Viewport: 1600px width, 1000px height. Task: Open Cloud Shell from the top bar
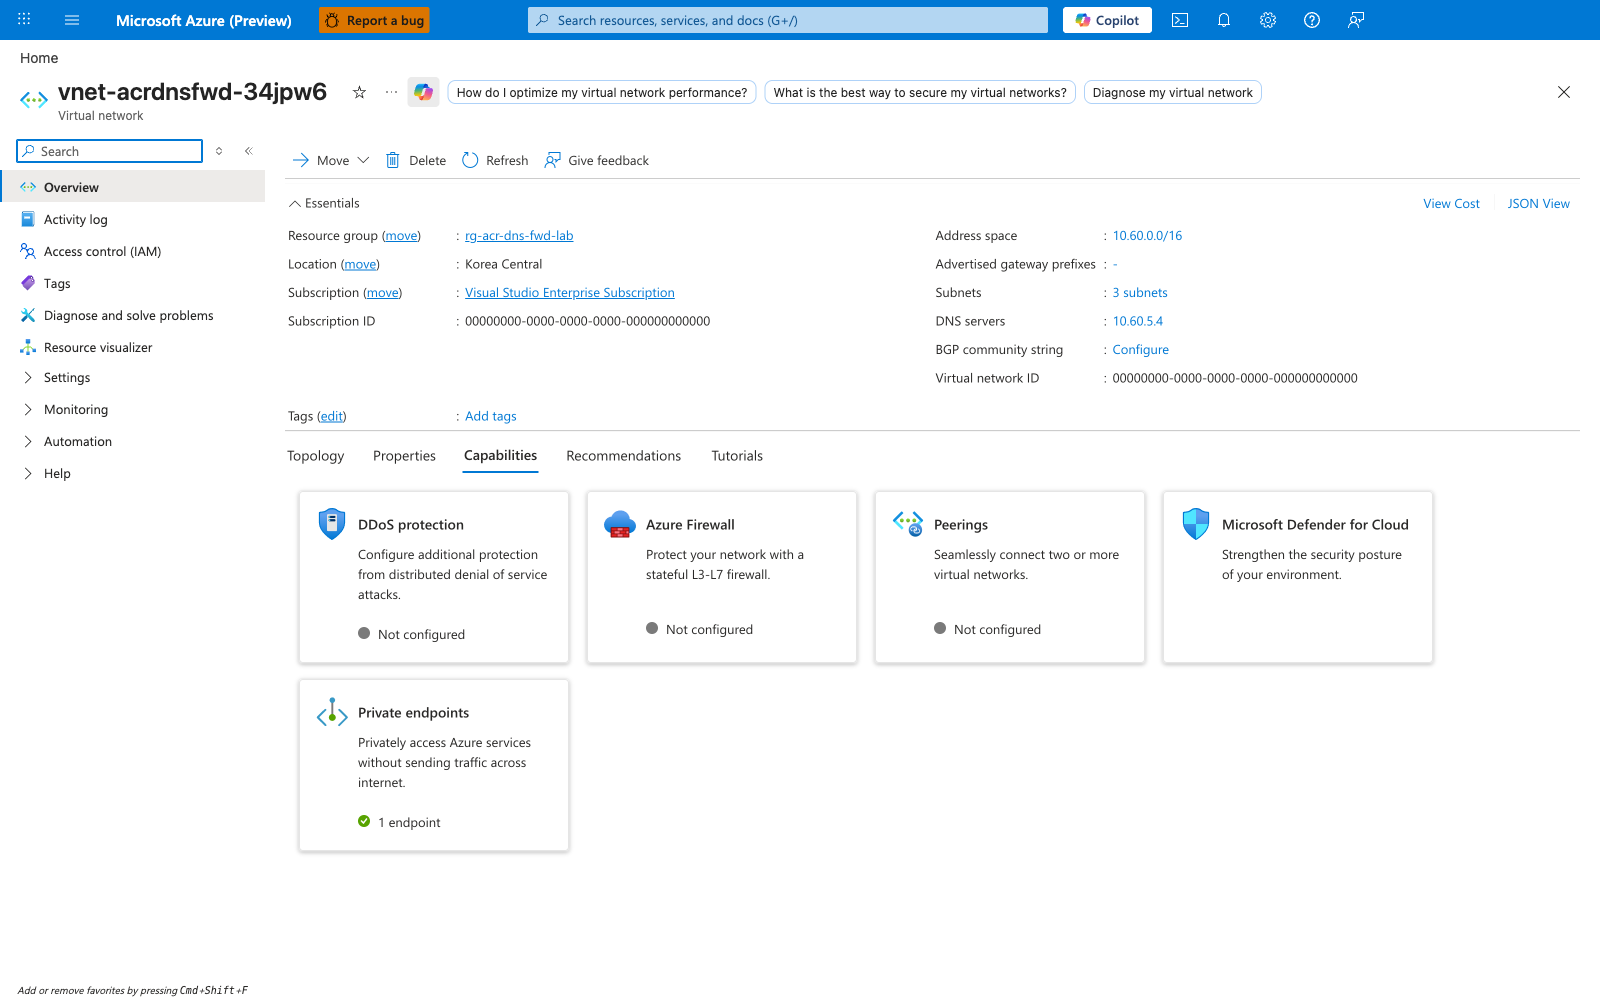[1180, 20]
